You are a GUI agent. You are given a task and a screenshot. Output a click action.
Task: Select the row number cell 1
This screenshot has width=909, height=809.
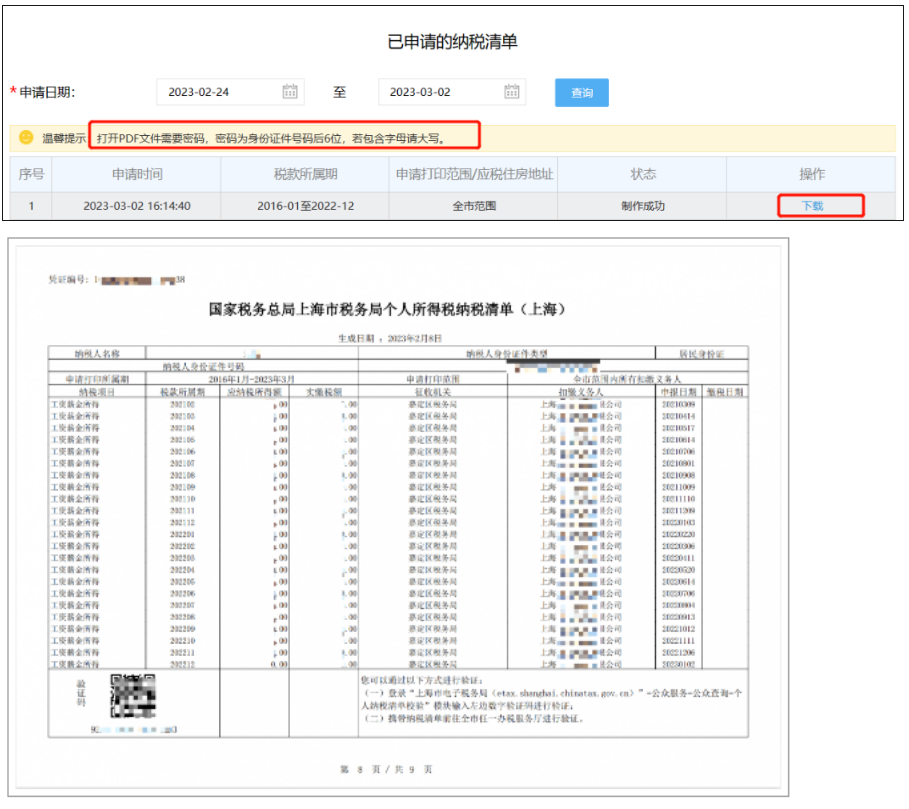pos(31,206)
